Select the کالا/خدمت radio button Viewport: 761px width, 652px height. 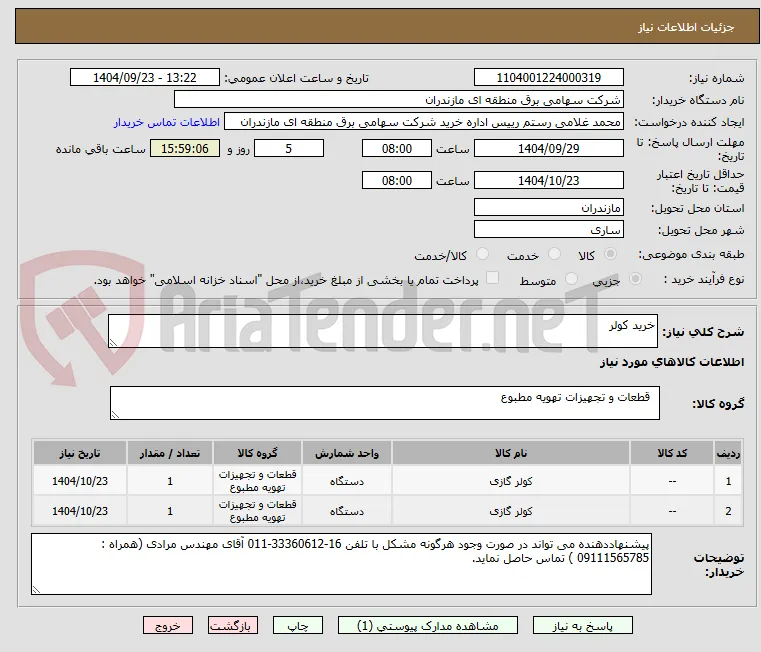[482, 253]
